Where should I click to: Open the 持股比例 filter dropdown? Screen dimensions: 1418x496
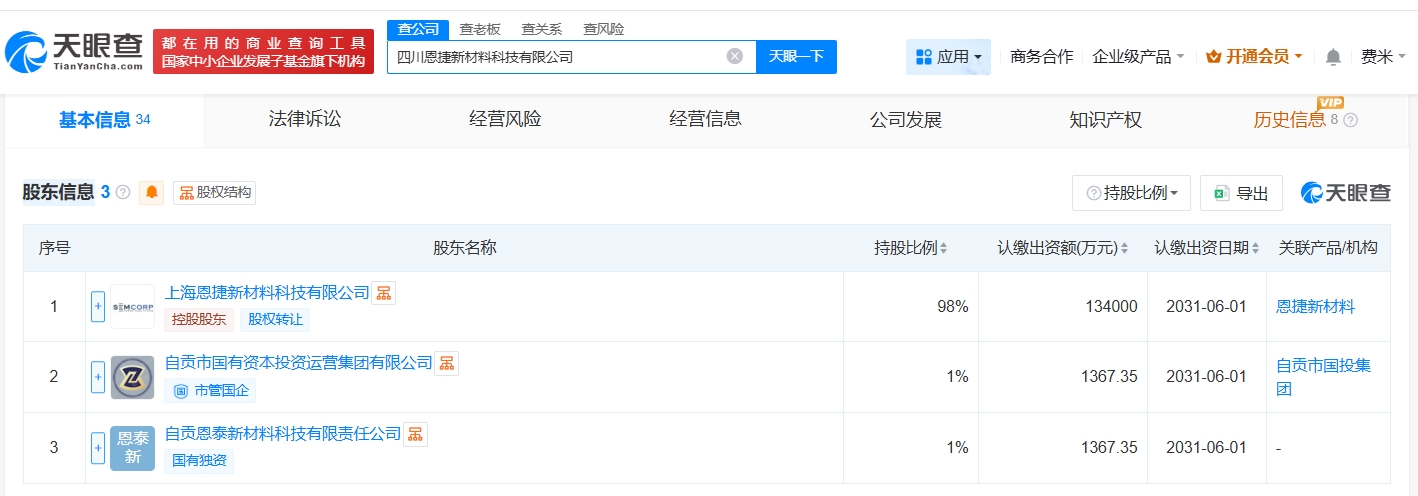click(1131, 193)
